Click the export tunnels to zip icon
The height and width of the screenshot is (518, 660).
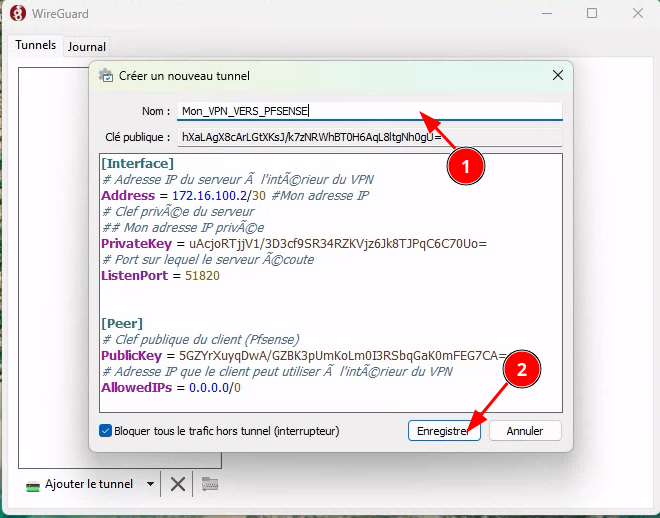click(x=210, y=484)
